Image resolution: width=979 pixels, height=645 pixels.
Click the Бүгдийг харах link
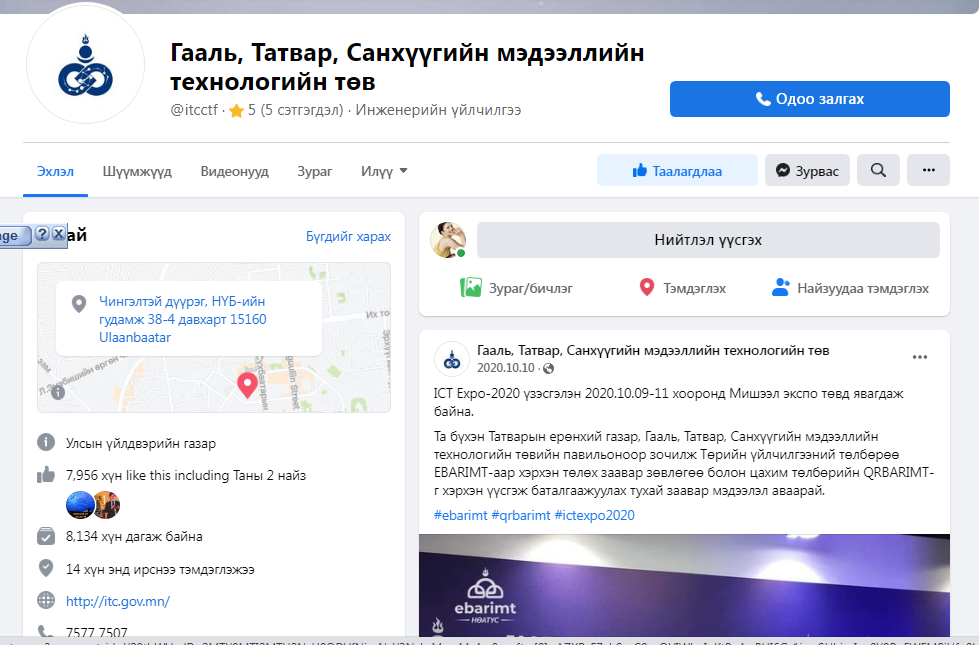click(348, 236)
